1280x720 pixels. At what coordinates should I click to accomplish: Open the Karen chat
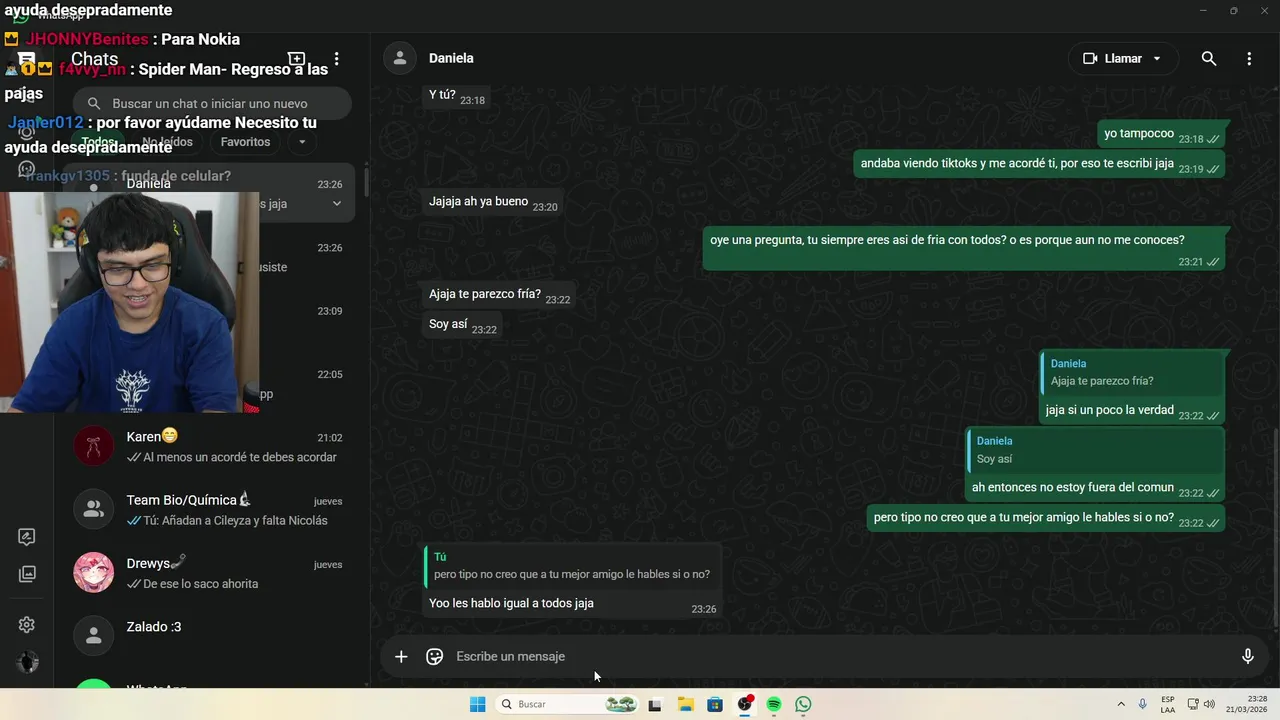(208, 446)
